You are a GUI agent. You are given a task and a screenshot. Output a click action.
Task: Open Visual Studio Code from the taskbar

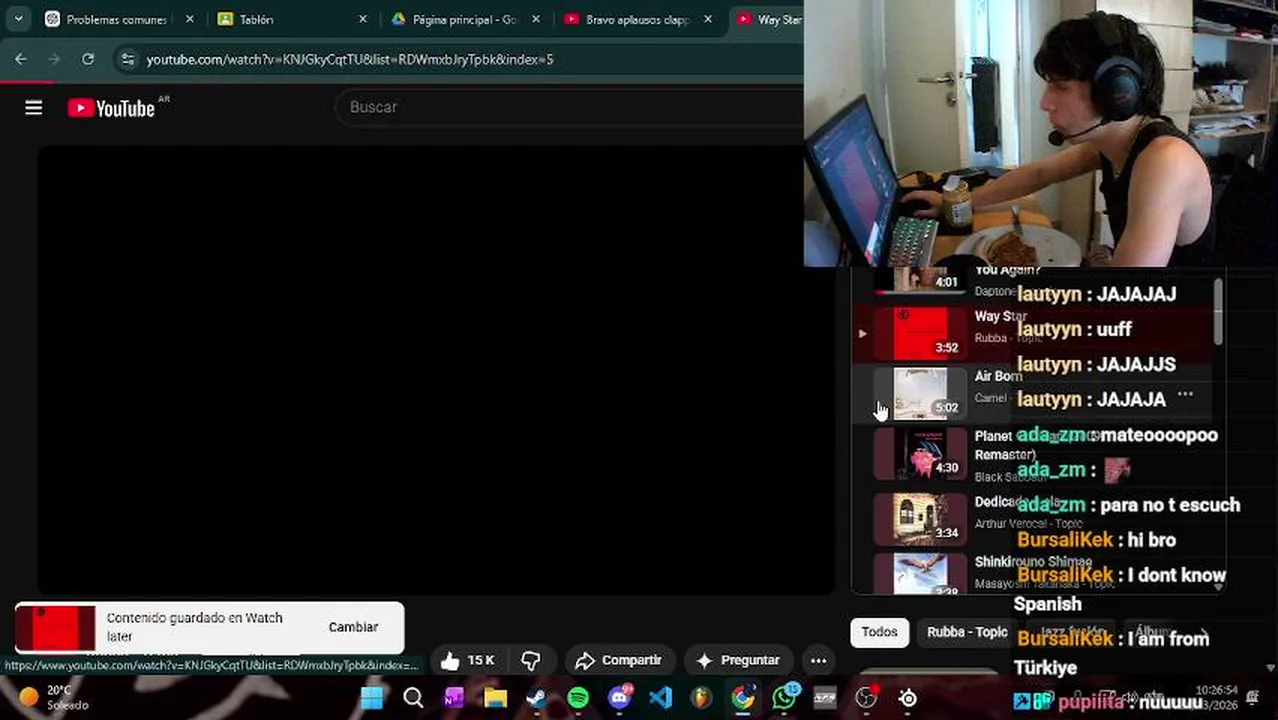660,697
